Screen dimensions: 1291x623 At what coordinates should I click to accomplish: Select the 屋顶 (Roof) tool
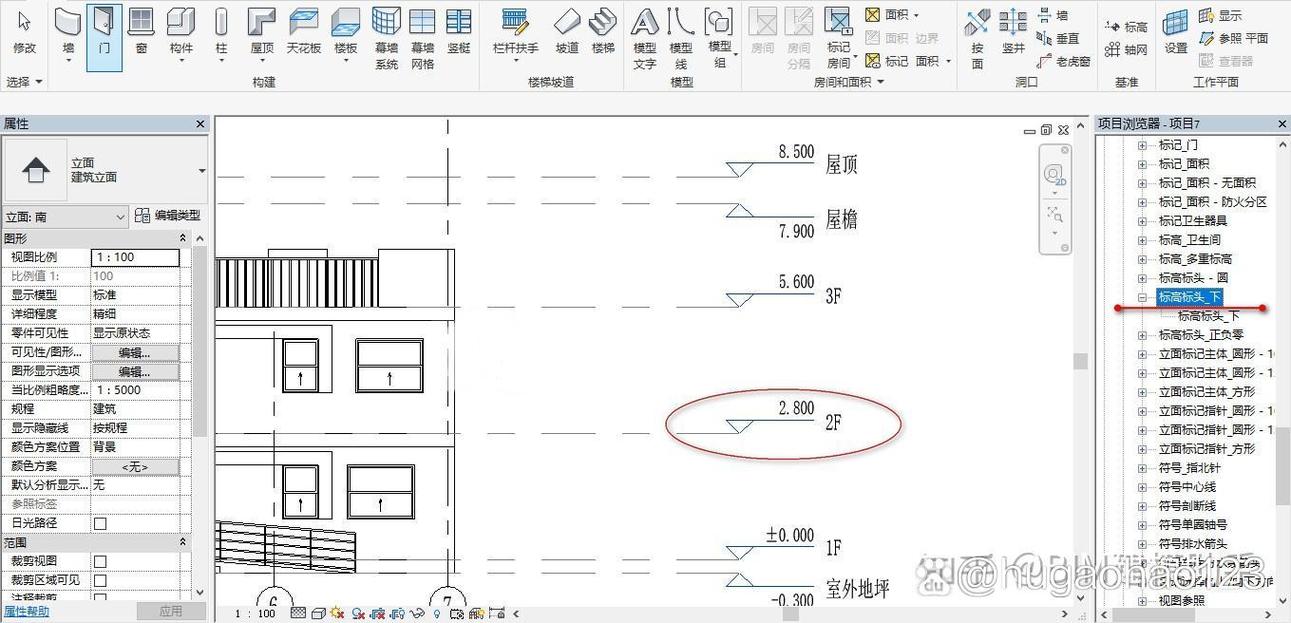(x=262, y=34)
